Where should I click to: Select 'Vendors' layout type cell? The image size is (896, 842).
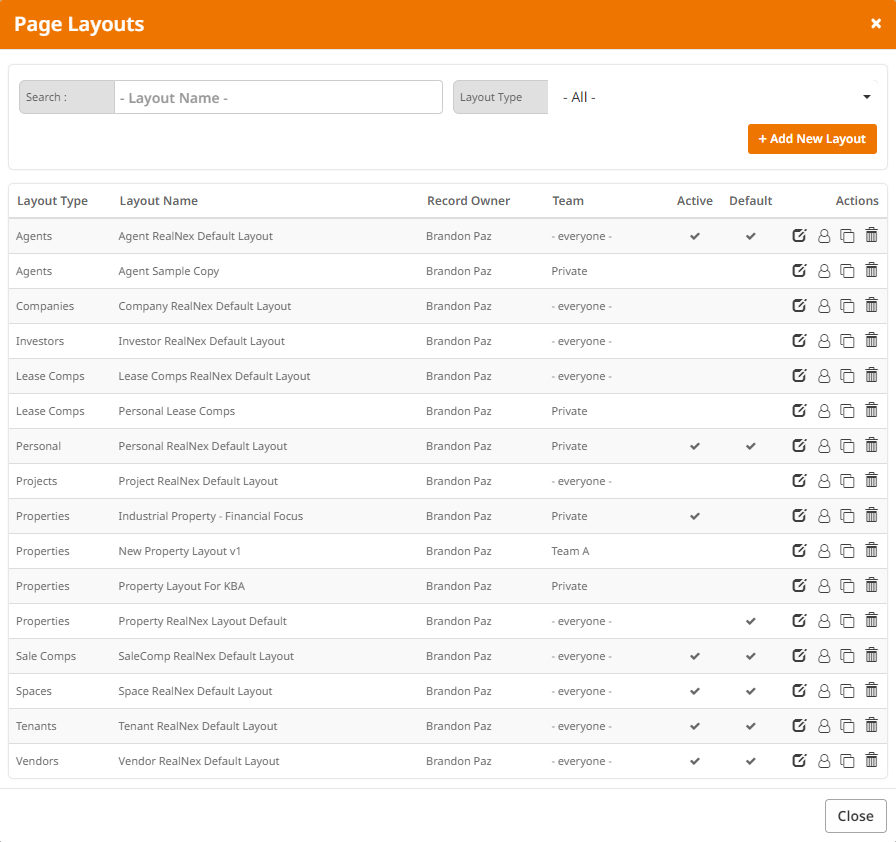click(x=37, y=761)
